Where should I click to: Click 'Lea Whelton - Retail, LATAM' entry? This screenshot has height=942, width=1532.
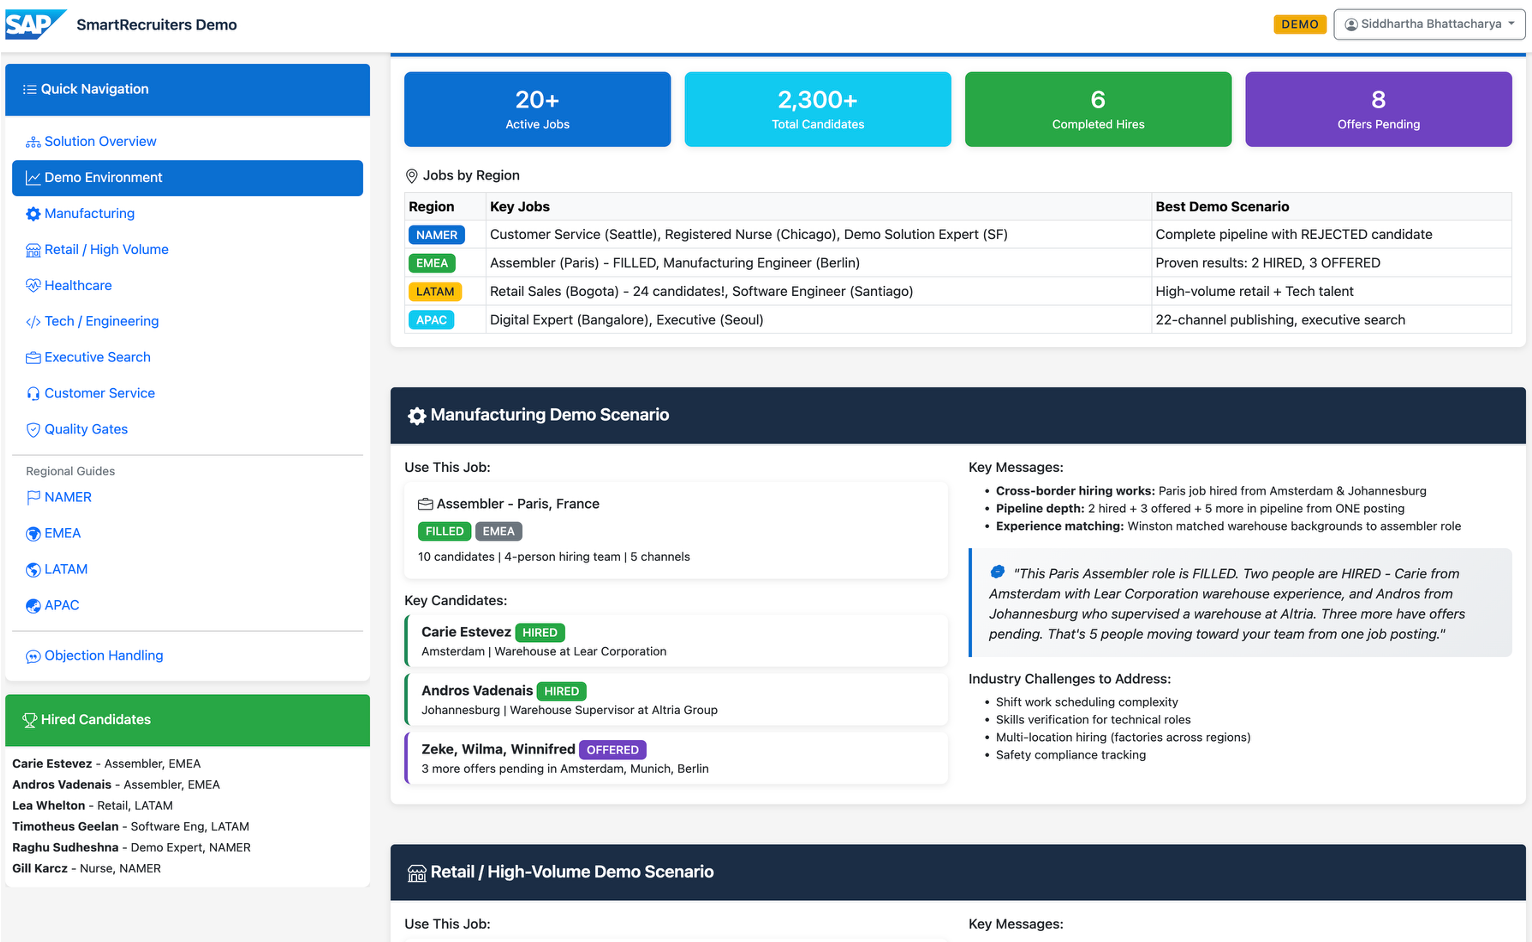(x=92, y=806)
